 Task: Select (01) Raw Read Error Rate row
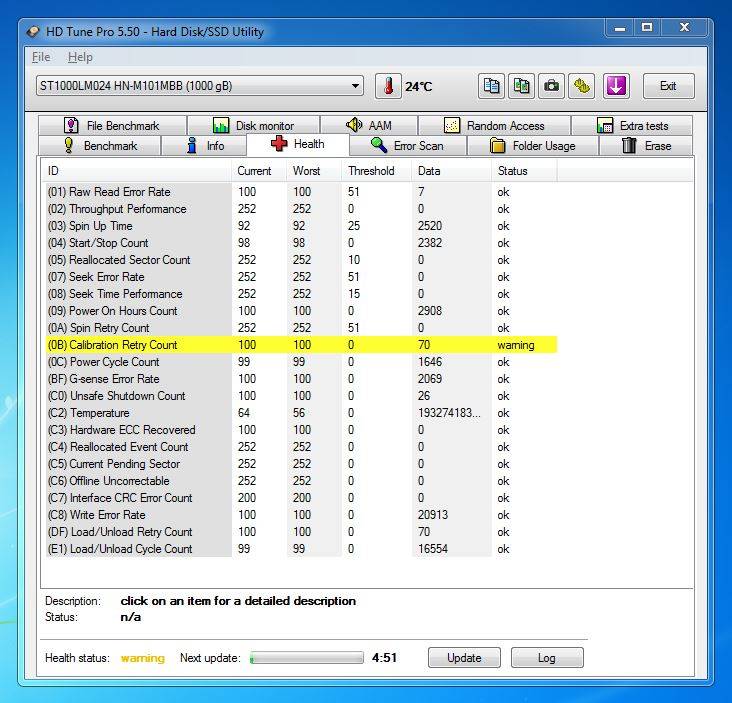[x=301, y=192]
